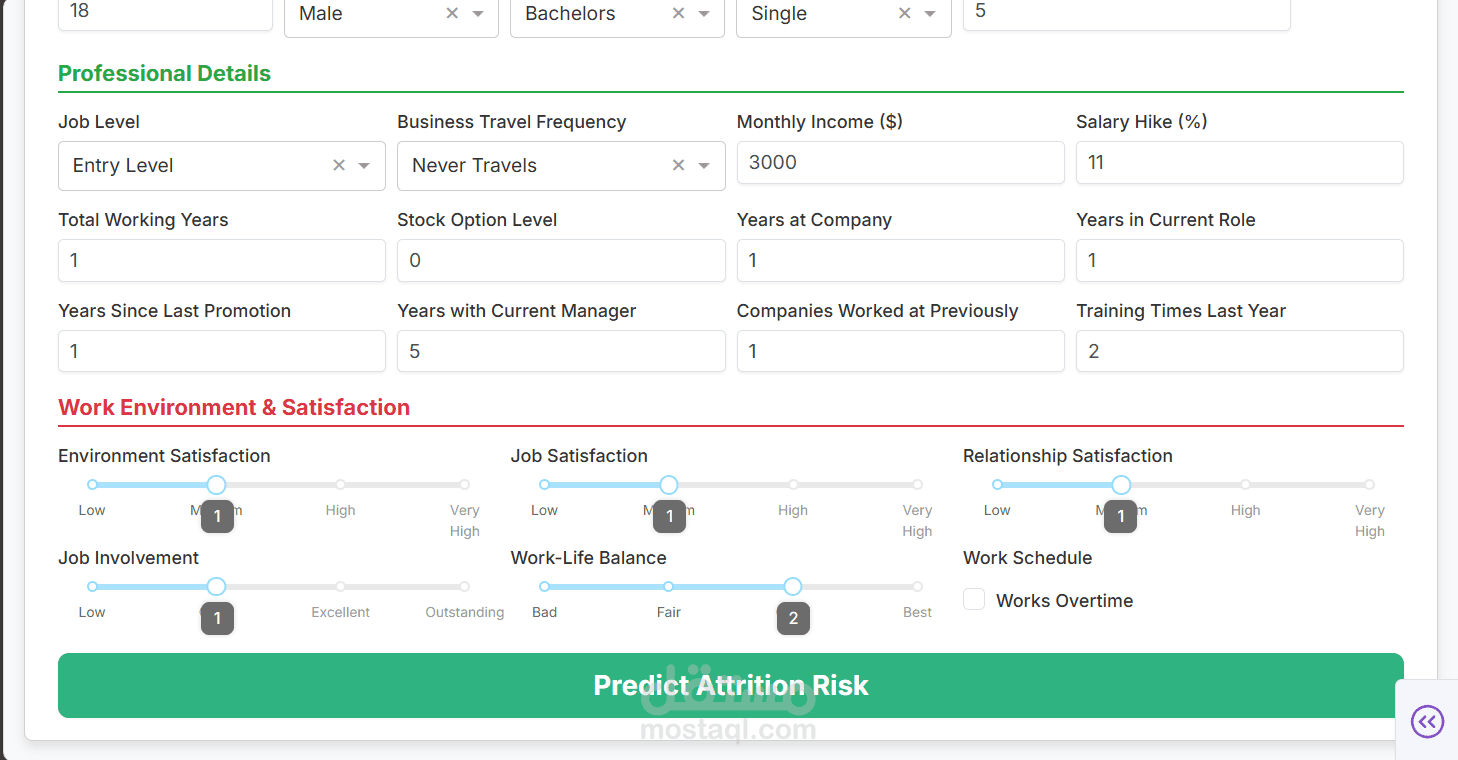
Task: Clear the Bachelors education selection
Action: pos(678,14)
